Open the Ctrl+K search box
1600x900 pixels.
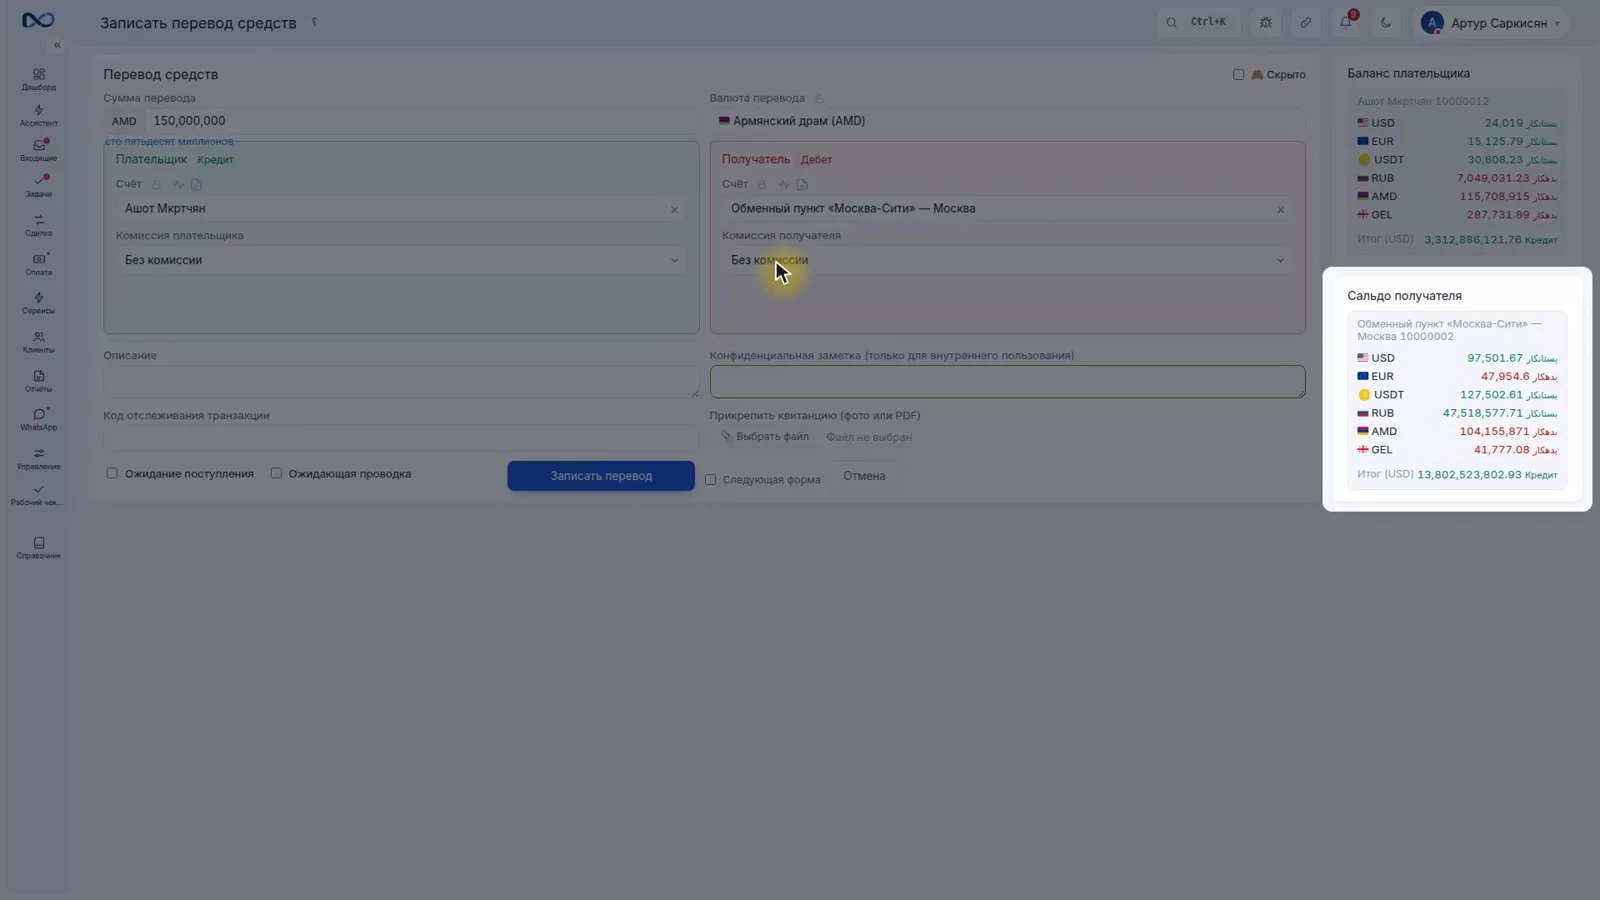click(1199, 22)
